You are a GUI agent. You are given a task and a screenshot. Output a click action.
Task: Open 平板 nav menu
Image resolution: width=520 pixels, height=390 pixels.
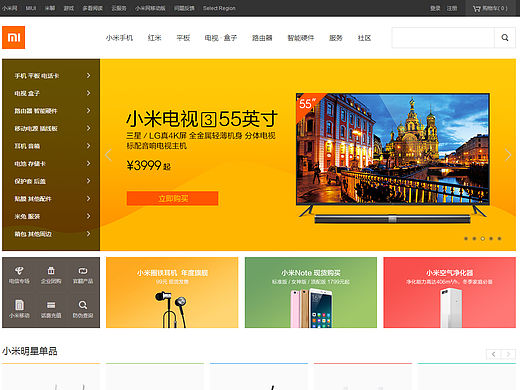coord(183,38)
